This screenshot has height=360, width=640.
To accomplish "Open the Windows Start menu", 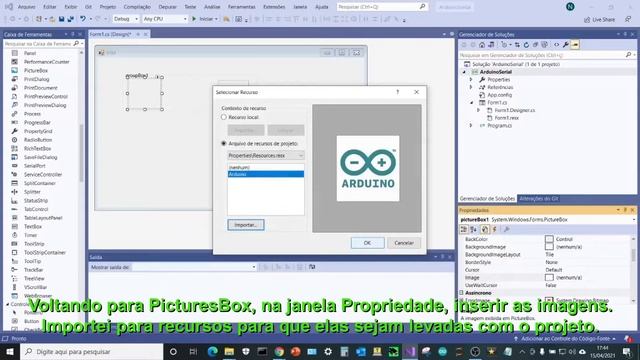I will [10, 351].
